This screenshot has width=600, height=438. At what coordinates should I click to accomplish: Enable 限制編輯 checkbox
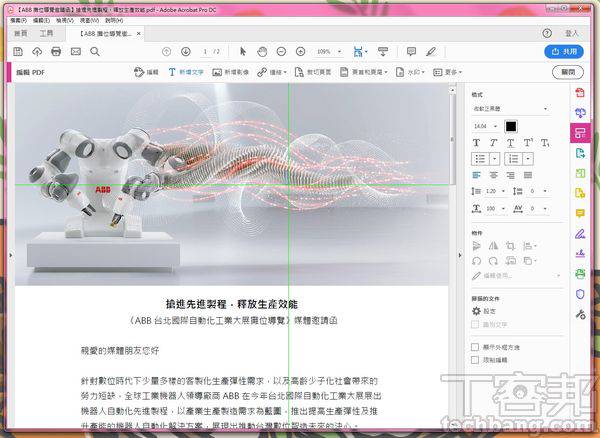pos(475,360)
